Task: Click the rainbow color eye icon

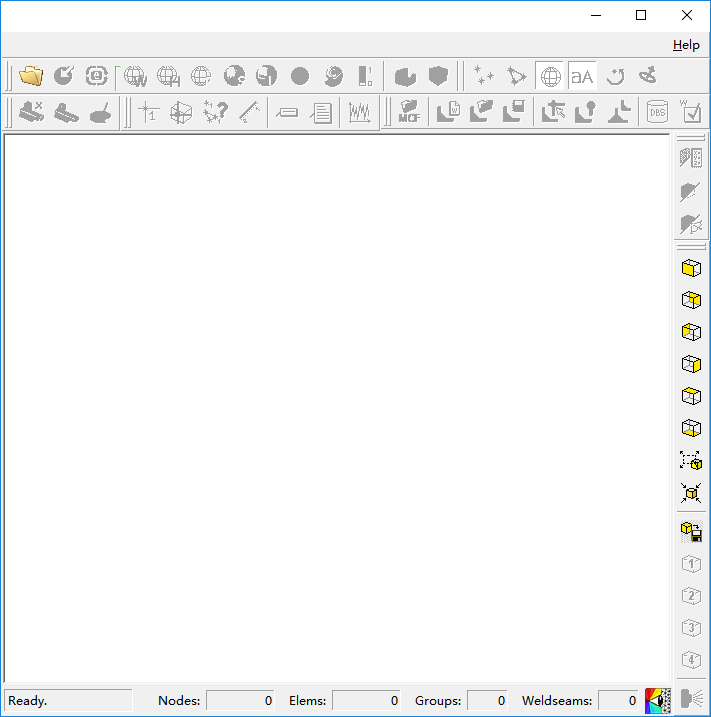Action: pyautogui.click(x=658, y=701)
